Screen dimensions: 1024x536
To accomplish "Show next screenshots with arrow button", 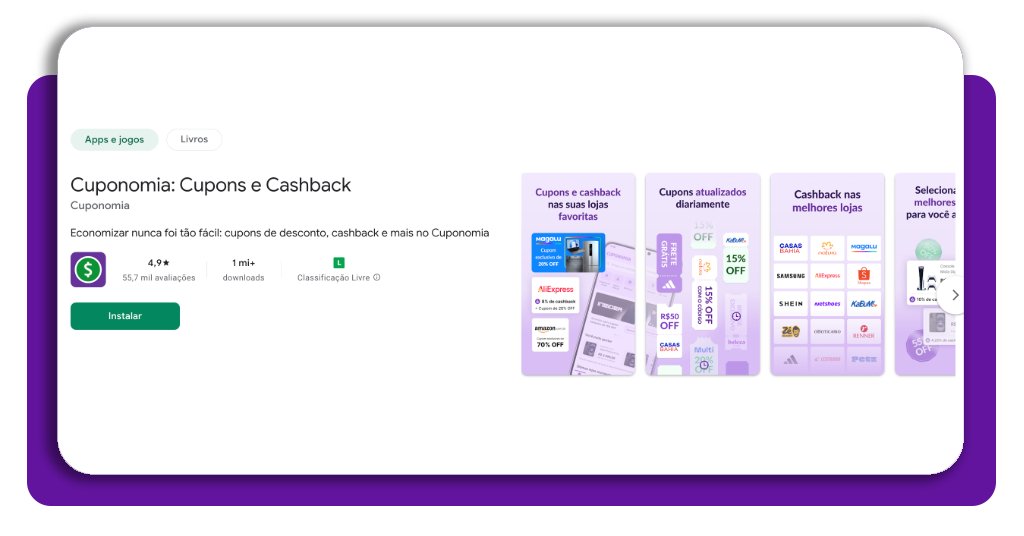I will coord(955,295).
